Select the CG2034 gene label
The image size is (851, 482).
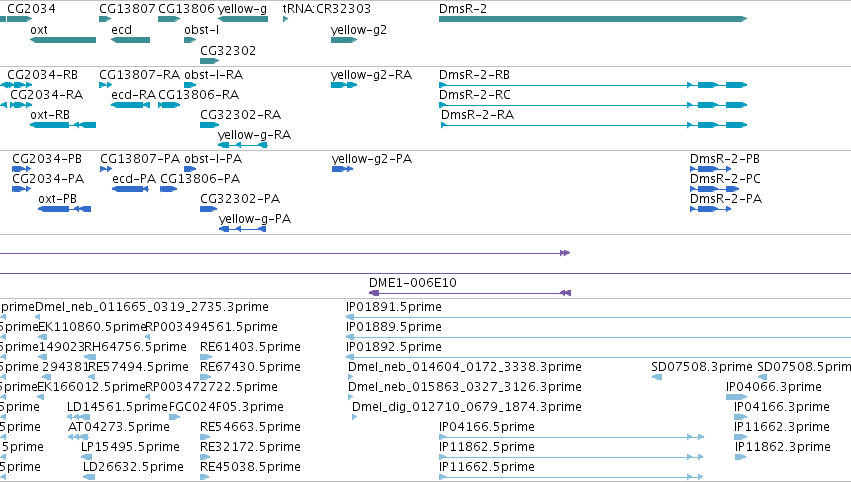click(x=31, y=9)
